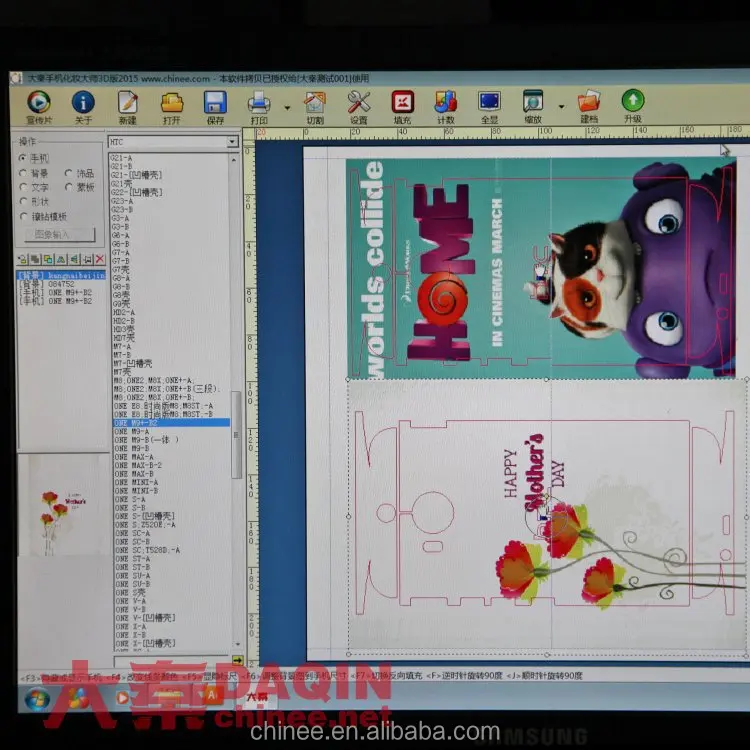Select M7-[凹槽壳] model entry
This screenshot has height=750, width=750.
pos(132,364)
